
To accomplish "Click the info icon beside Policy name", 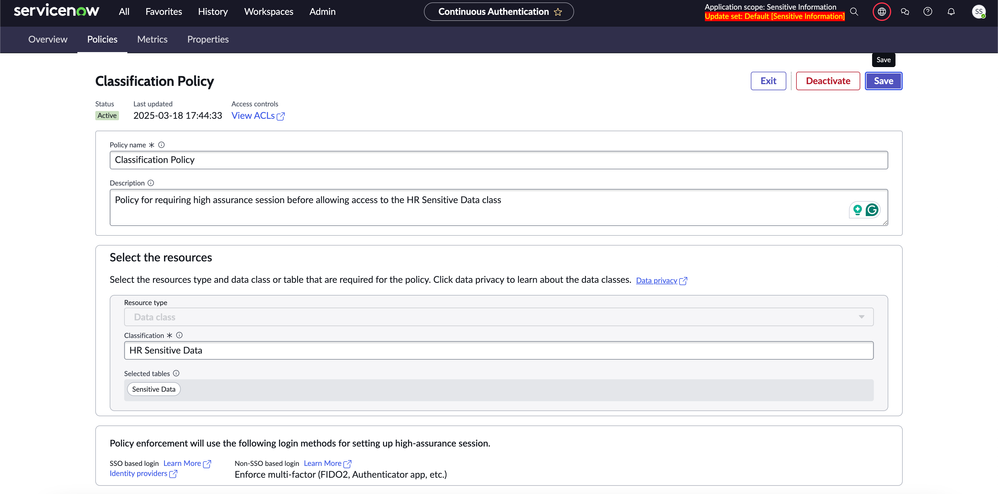I will [162, 145].
